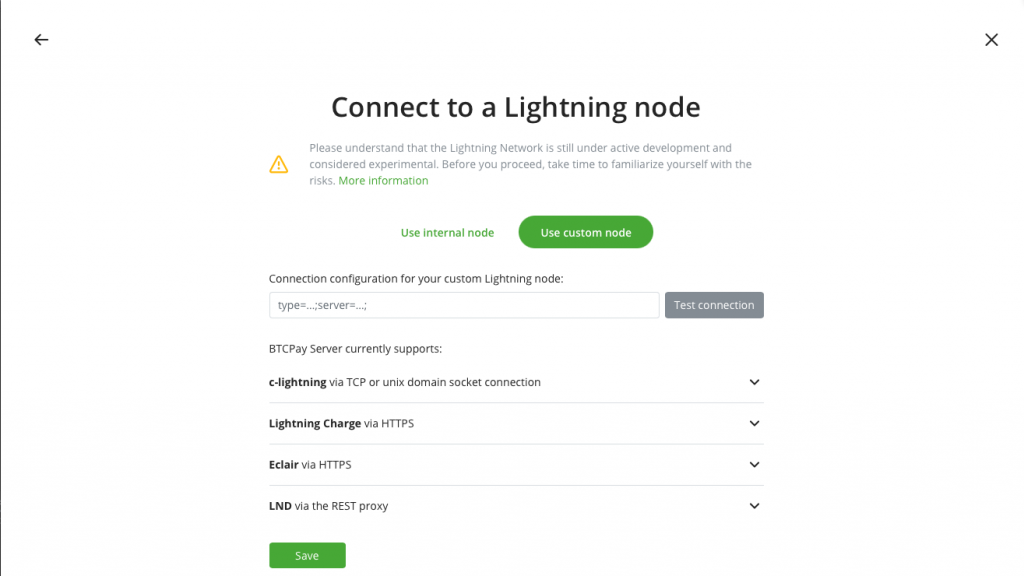This screenshot has height=576, width=1024.
Task: Click the Test connection button
Action: click(714, 305)
